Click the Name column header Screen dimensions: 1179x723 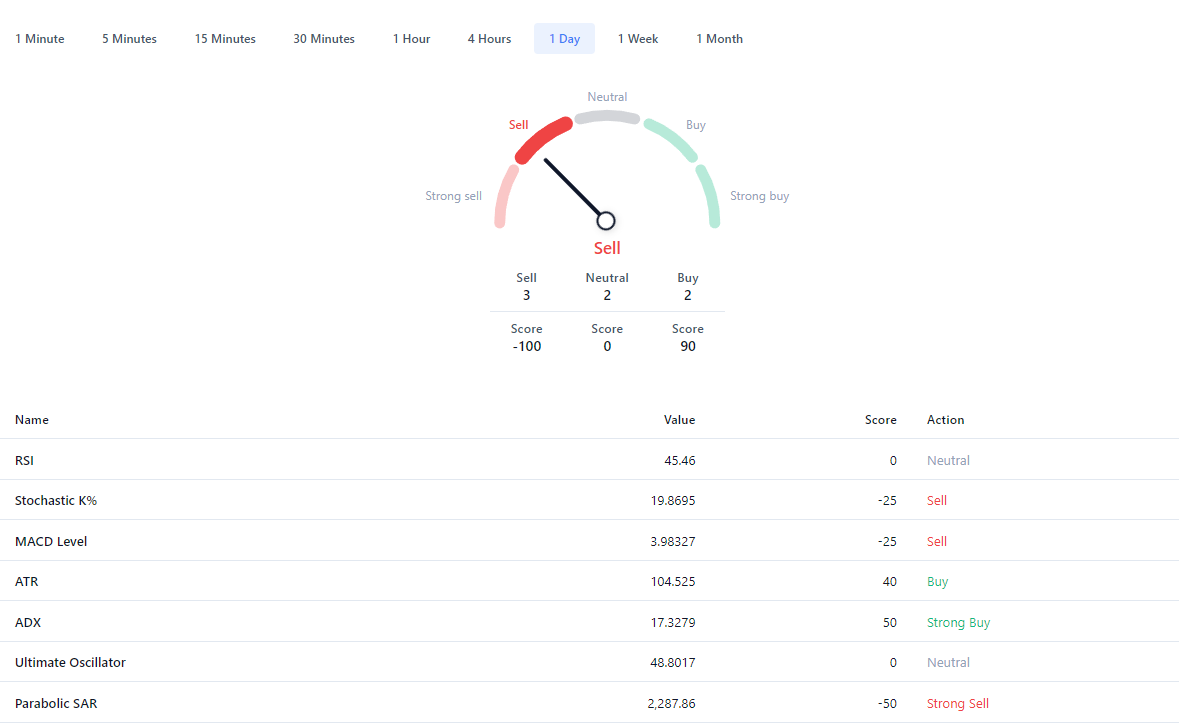(32, 419)
